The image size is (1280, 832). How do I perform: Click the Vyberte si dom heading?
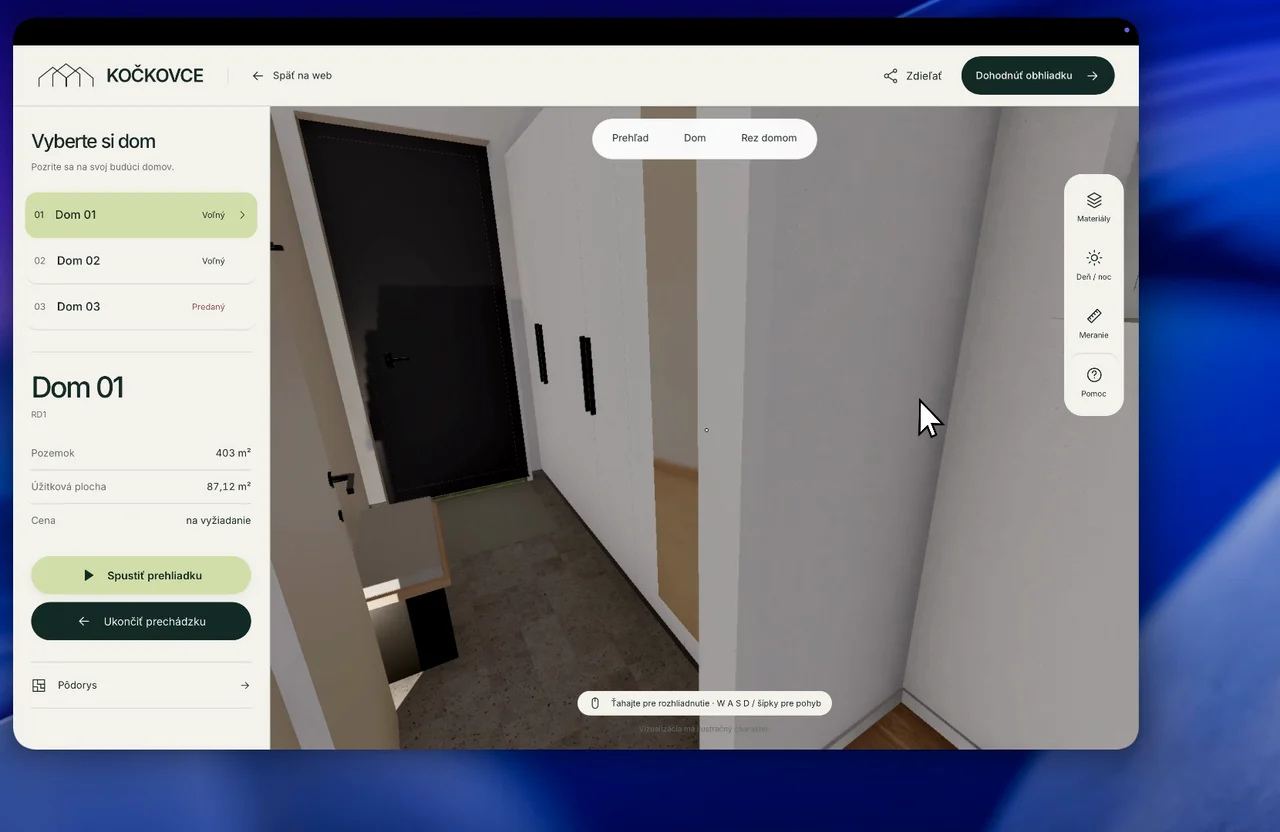[93, 141]
